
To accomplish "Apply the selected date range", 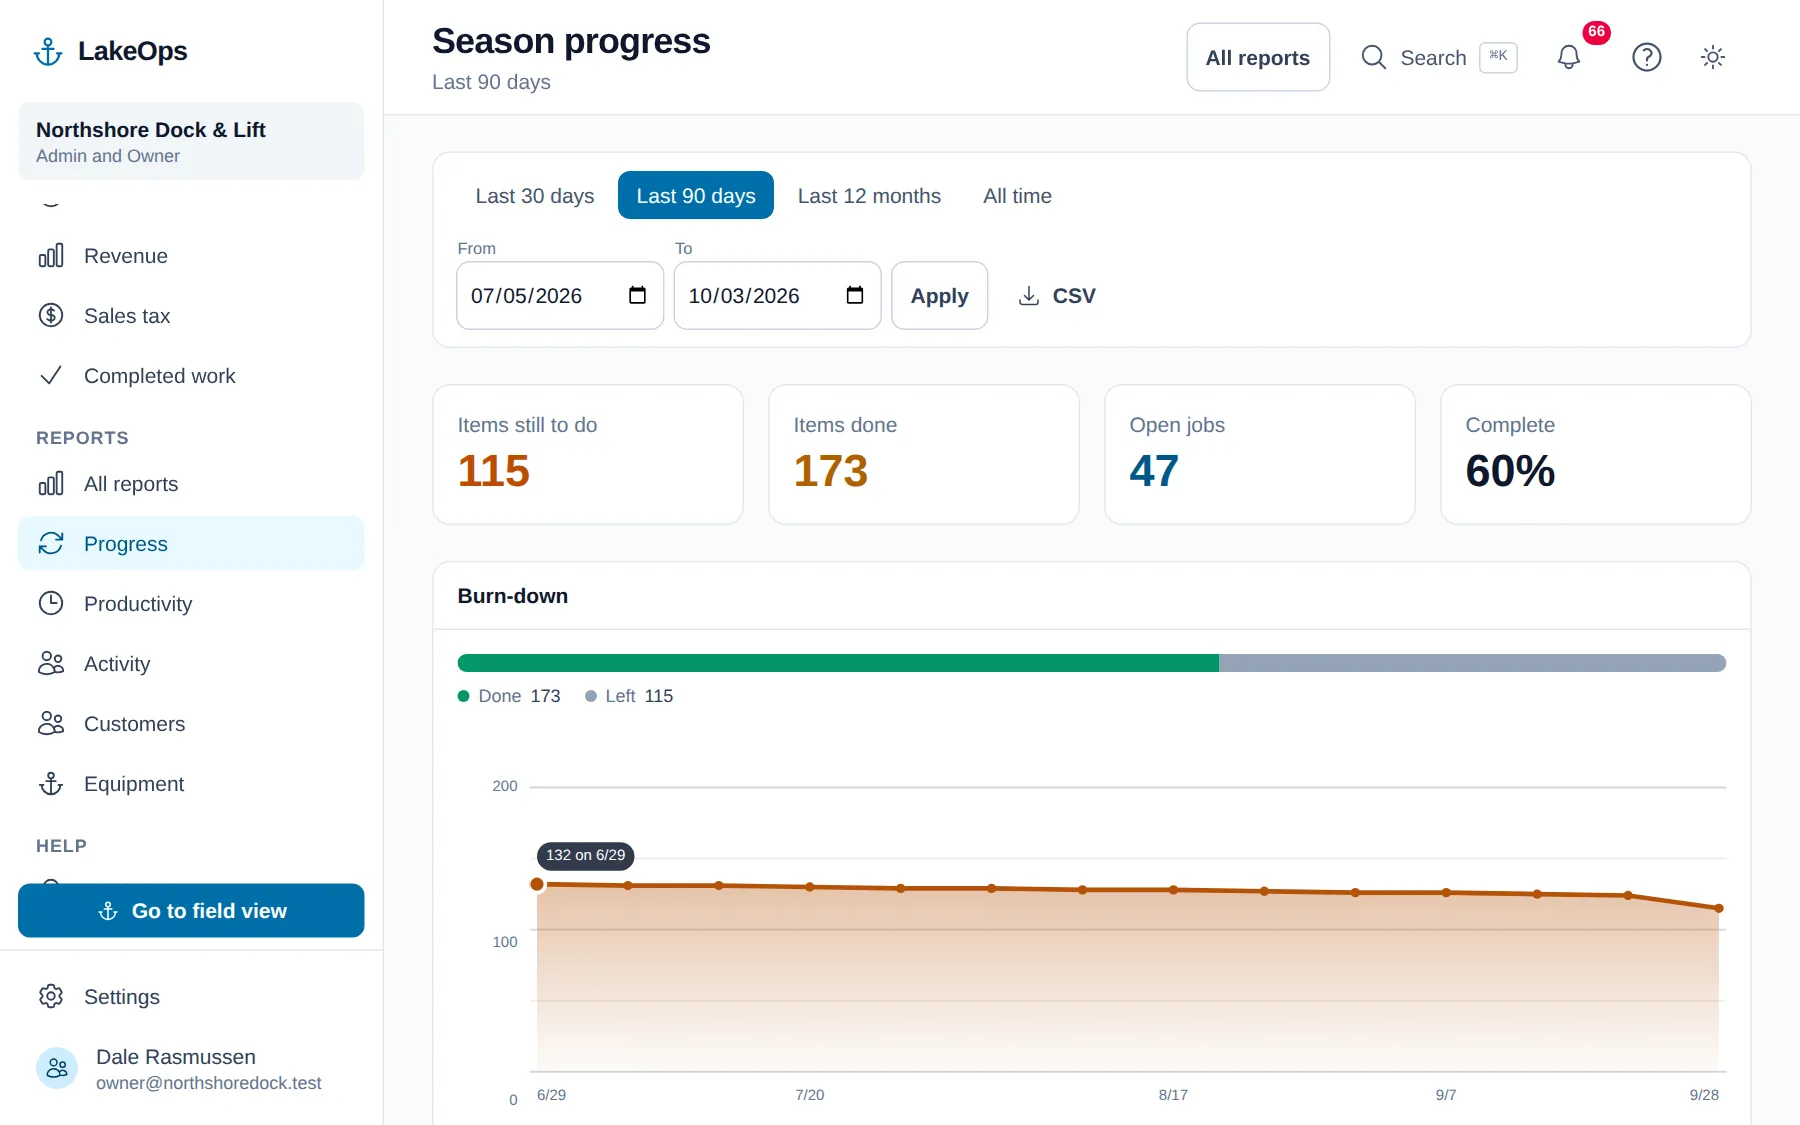I will 939,296.
